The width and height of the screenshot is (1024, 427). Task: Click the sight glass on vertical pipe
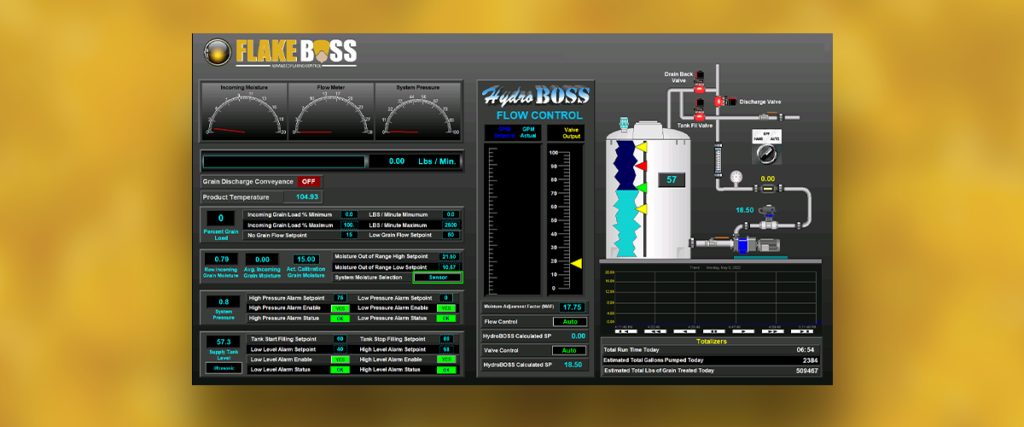click(718, 161)
